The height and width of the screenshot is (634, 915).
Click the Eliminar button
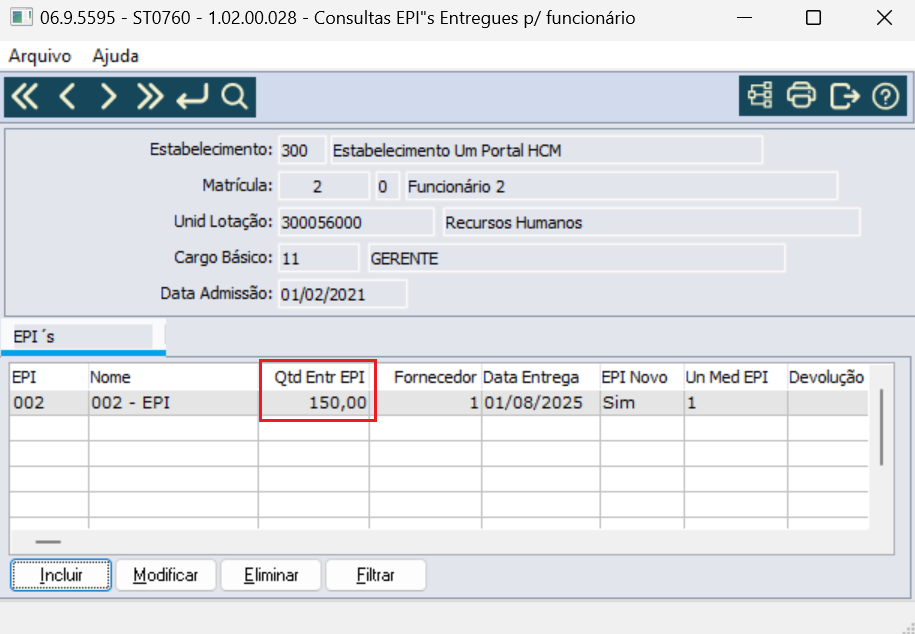pyautogui.click(x=271, y=575)
